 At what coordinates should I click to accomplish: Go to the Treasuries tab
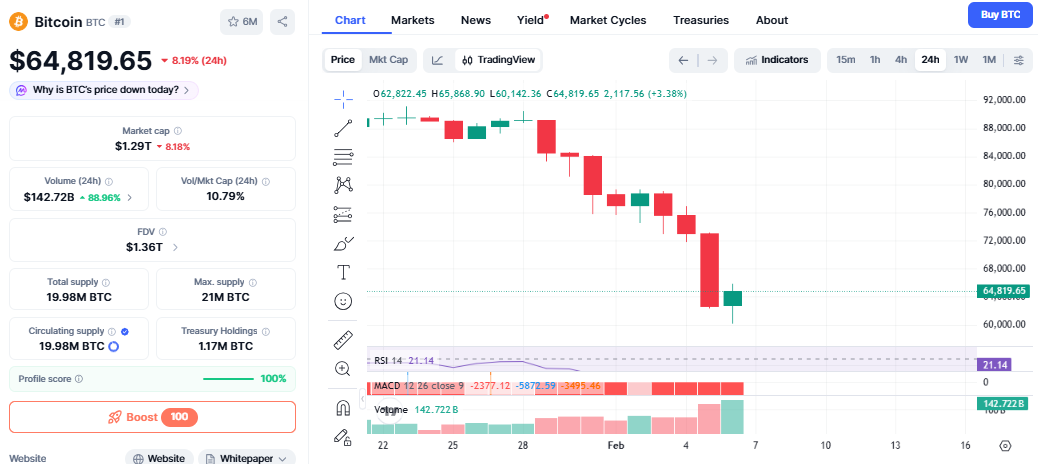[701, 20]
